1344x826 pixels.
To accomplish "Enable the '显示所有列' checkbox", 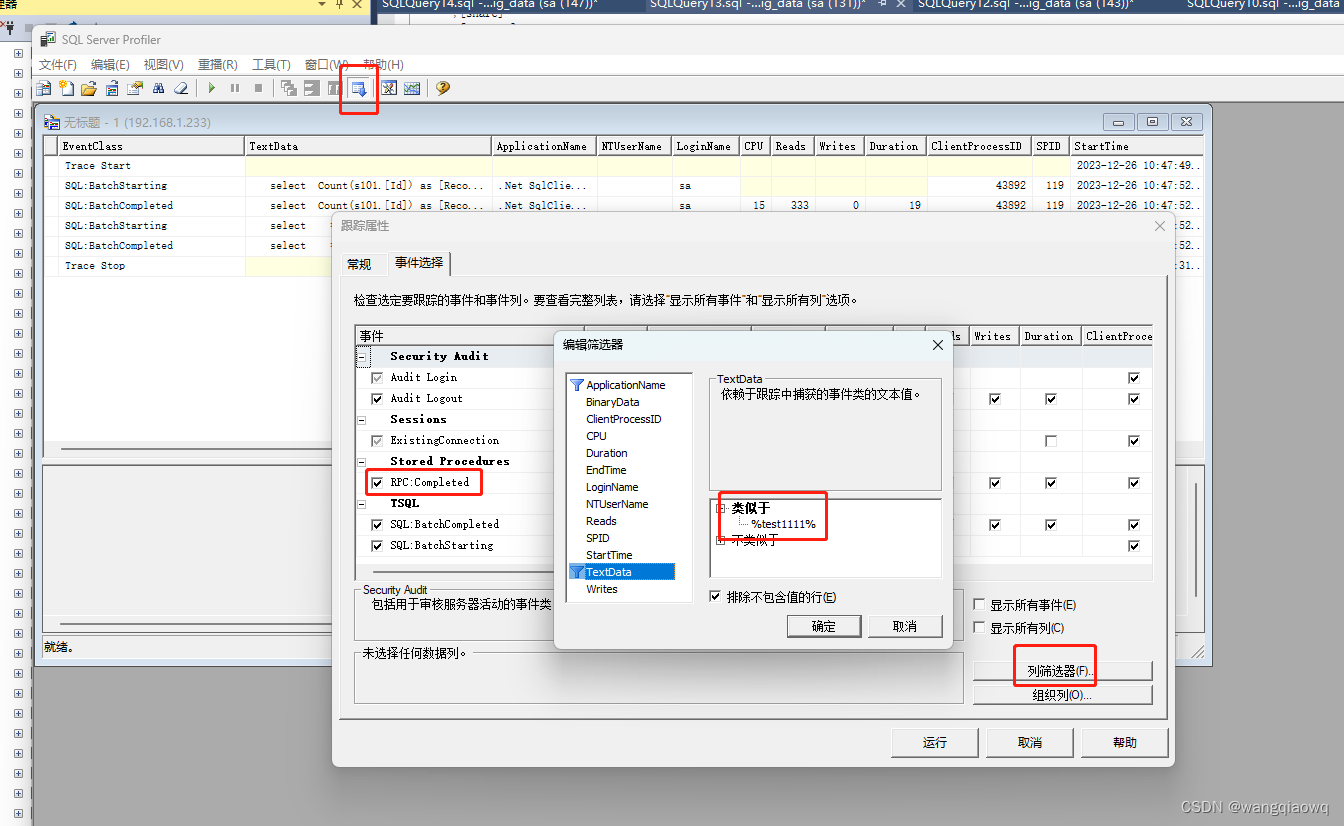I will point(980,628).
